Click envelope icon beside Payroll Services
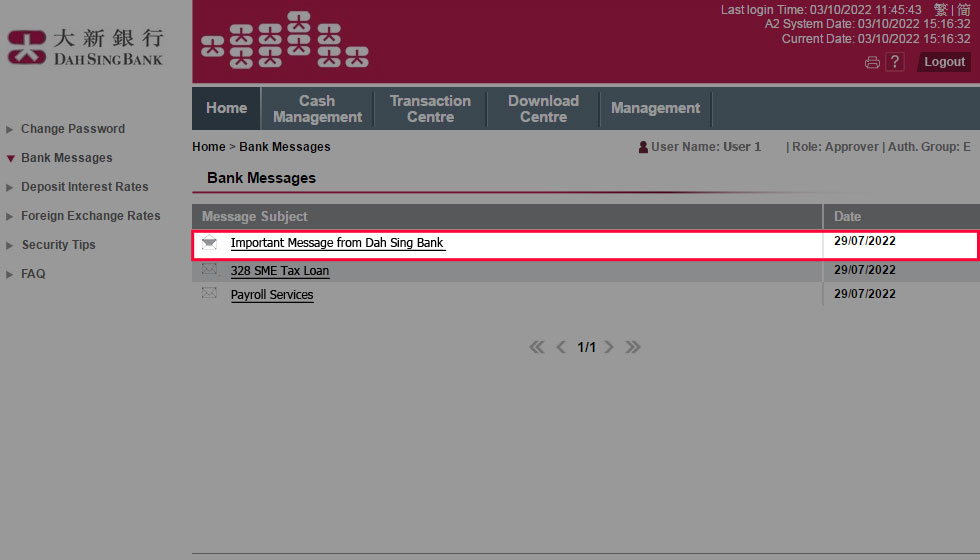 [x=209, y=292]
